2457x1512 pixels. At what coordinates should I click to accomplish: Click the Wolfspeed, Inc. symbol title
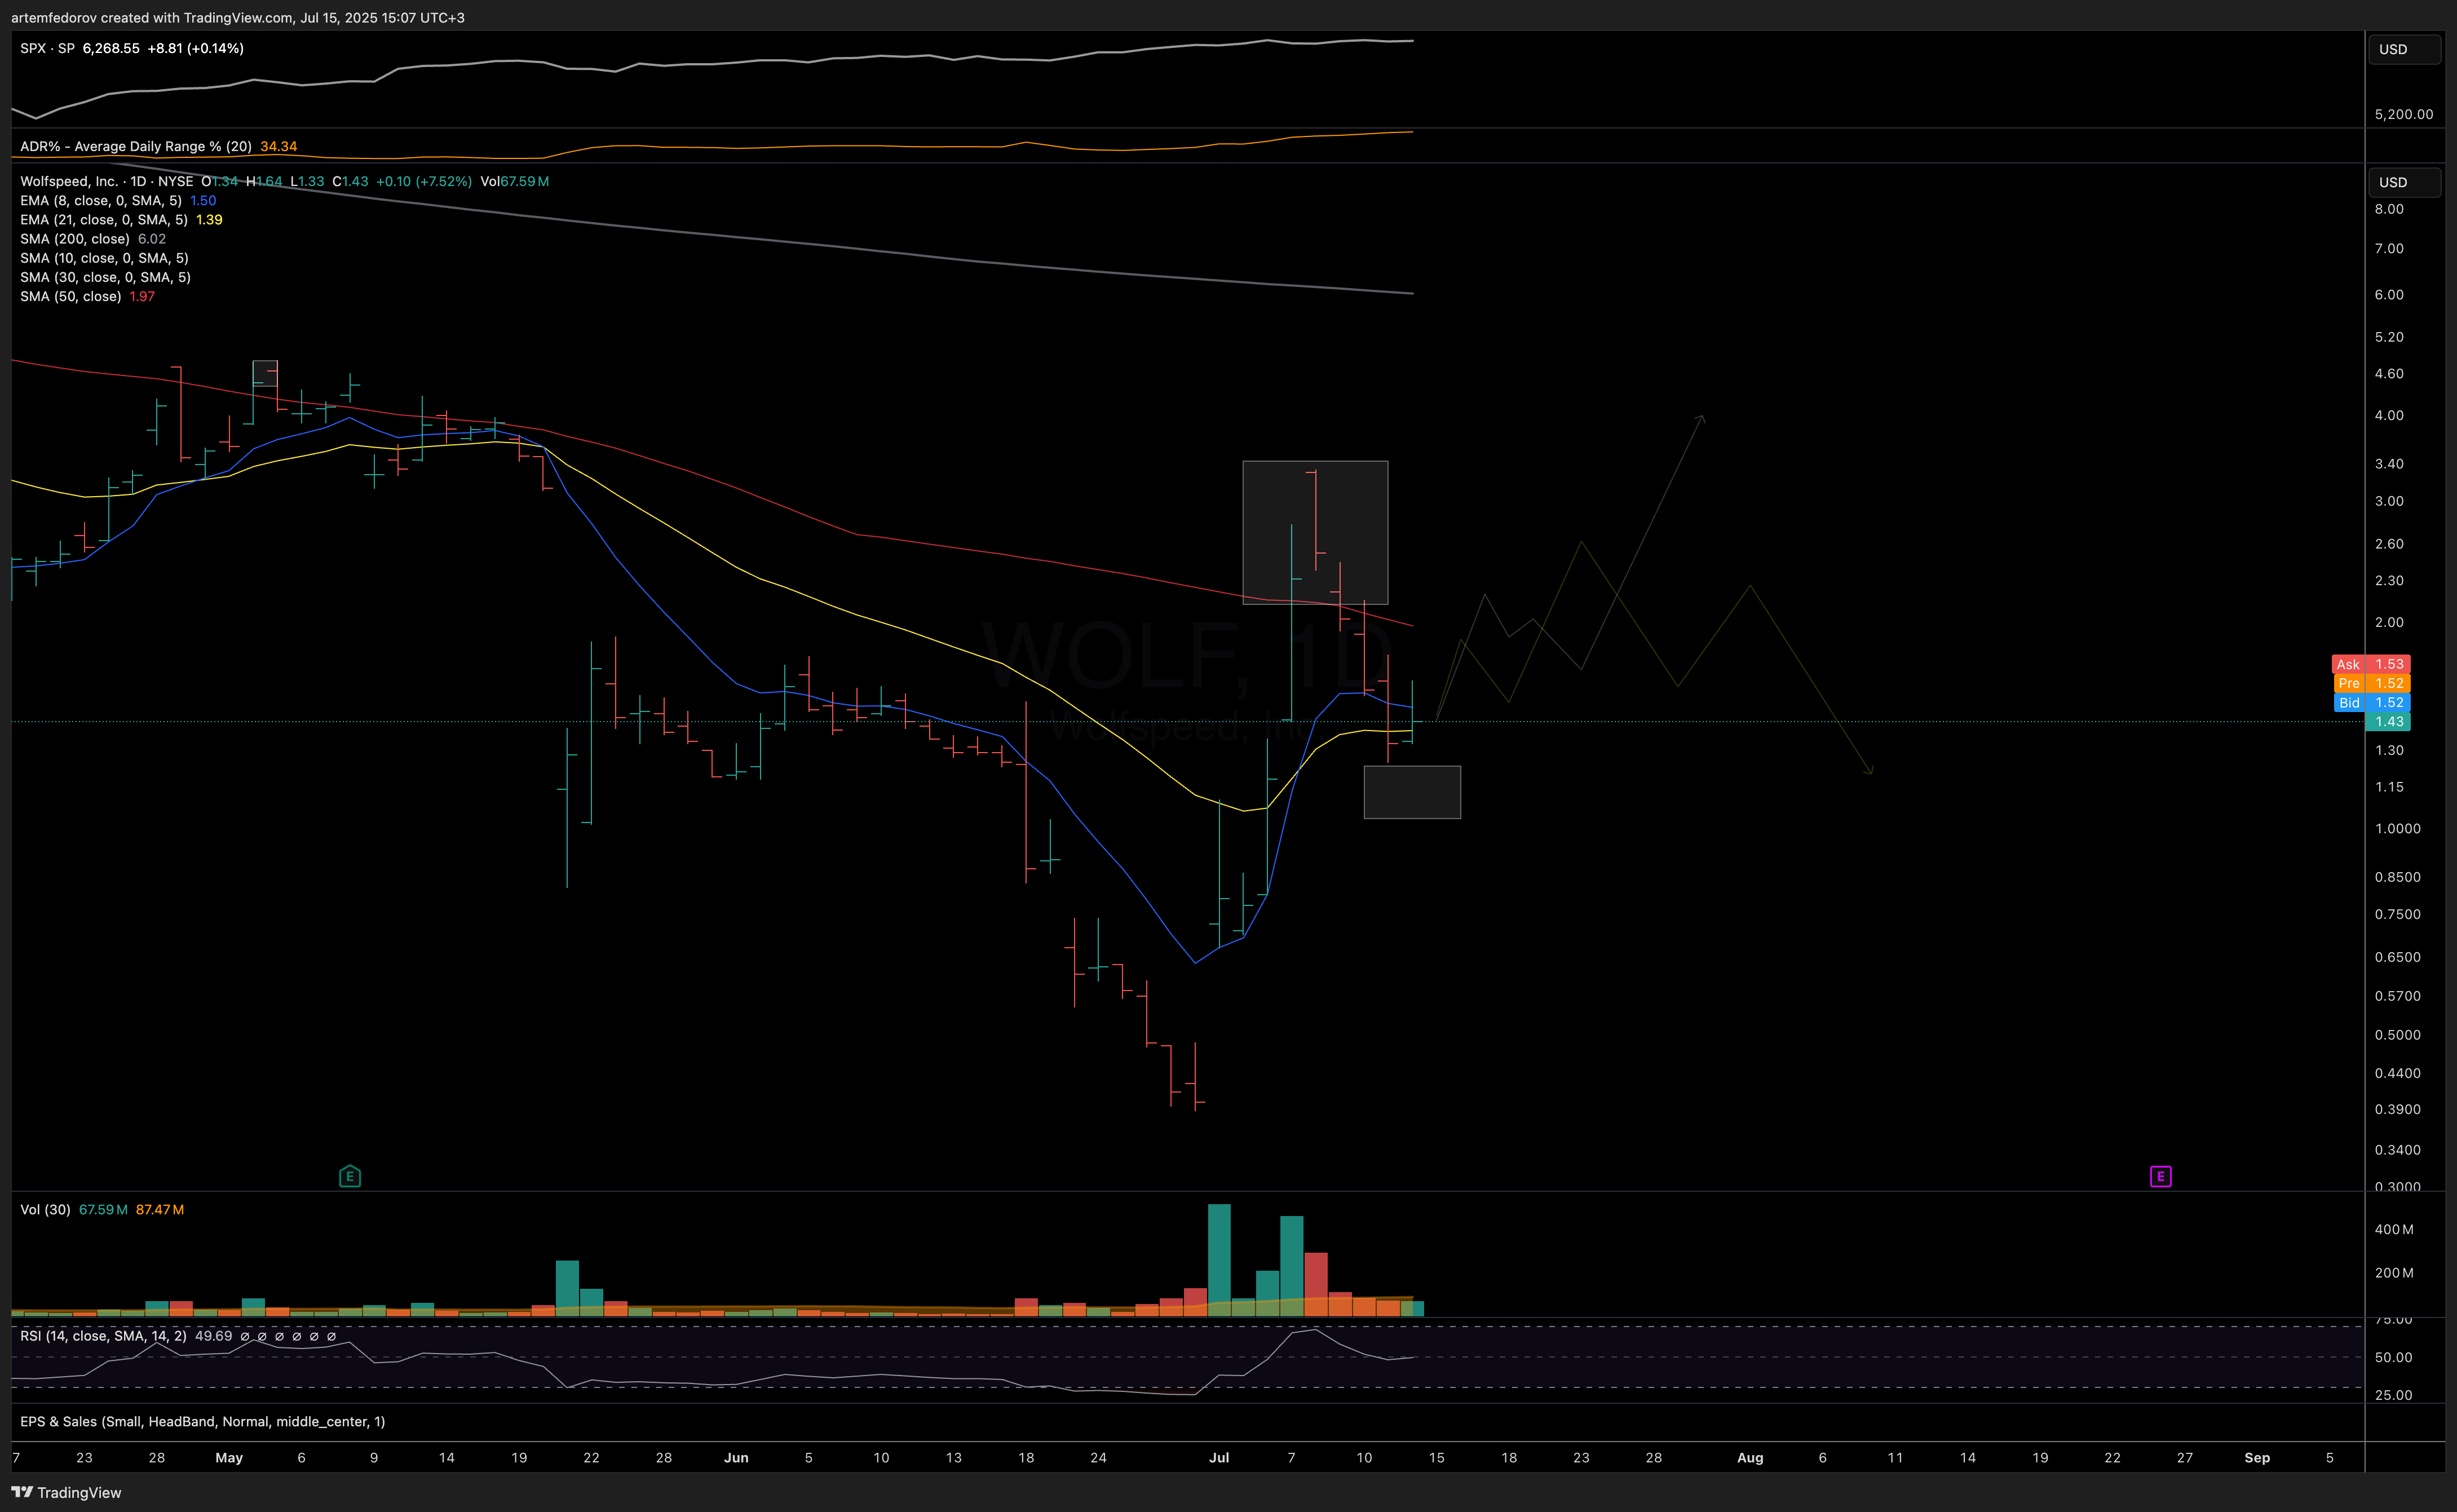(69, 181)
